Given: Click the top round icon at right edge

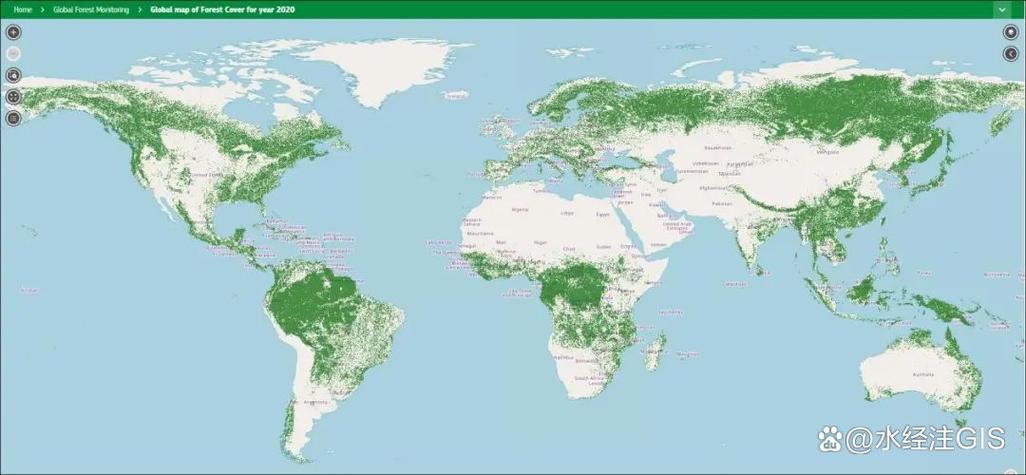Looking at the screenshot, I should 1011,32.
